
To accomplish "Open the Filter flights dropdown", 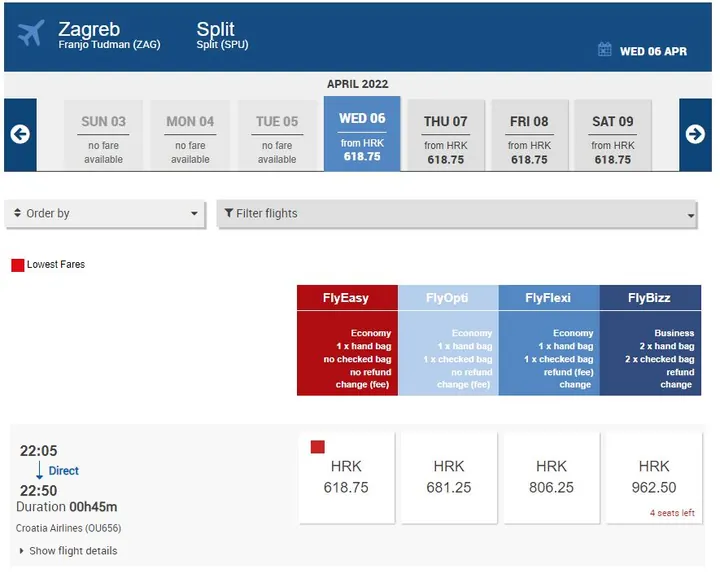I will click(457, 214).
